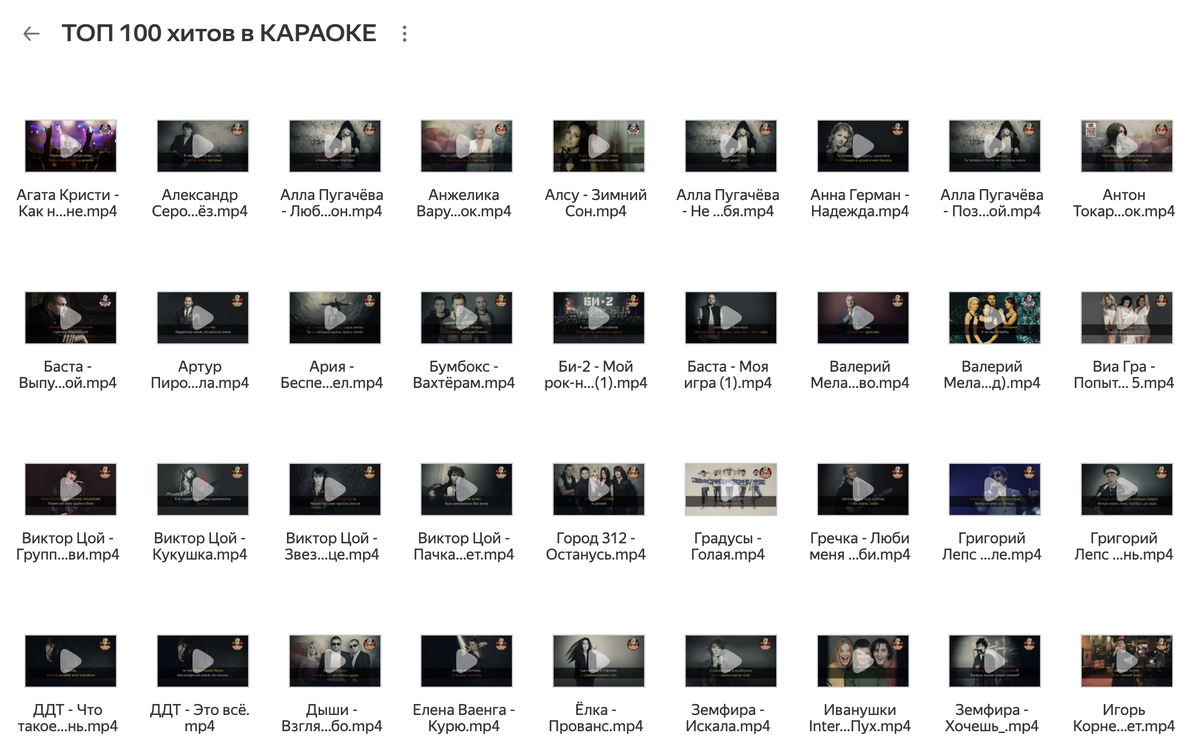
Task: Click file name Земфира - Искала.mp4
Action: [728, 718]
